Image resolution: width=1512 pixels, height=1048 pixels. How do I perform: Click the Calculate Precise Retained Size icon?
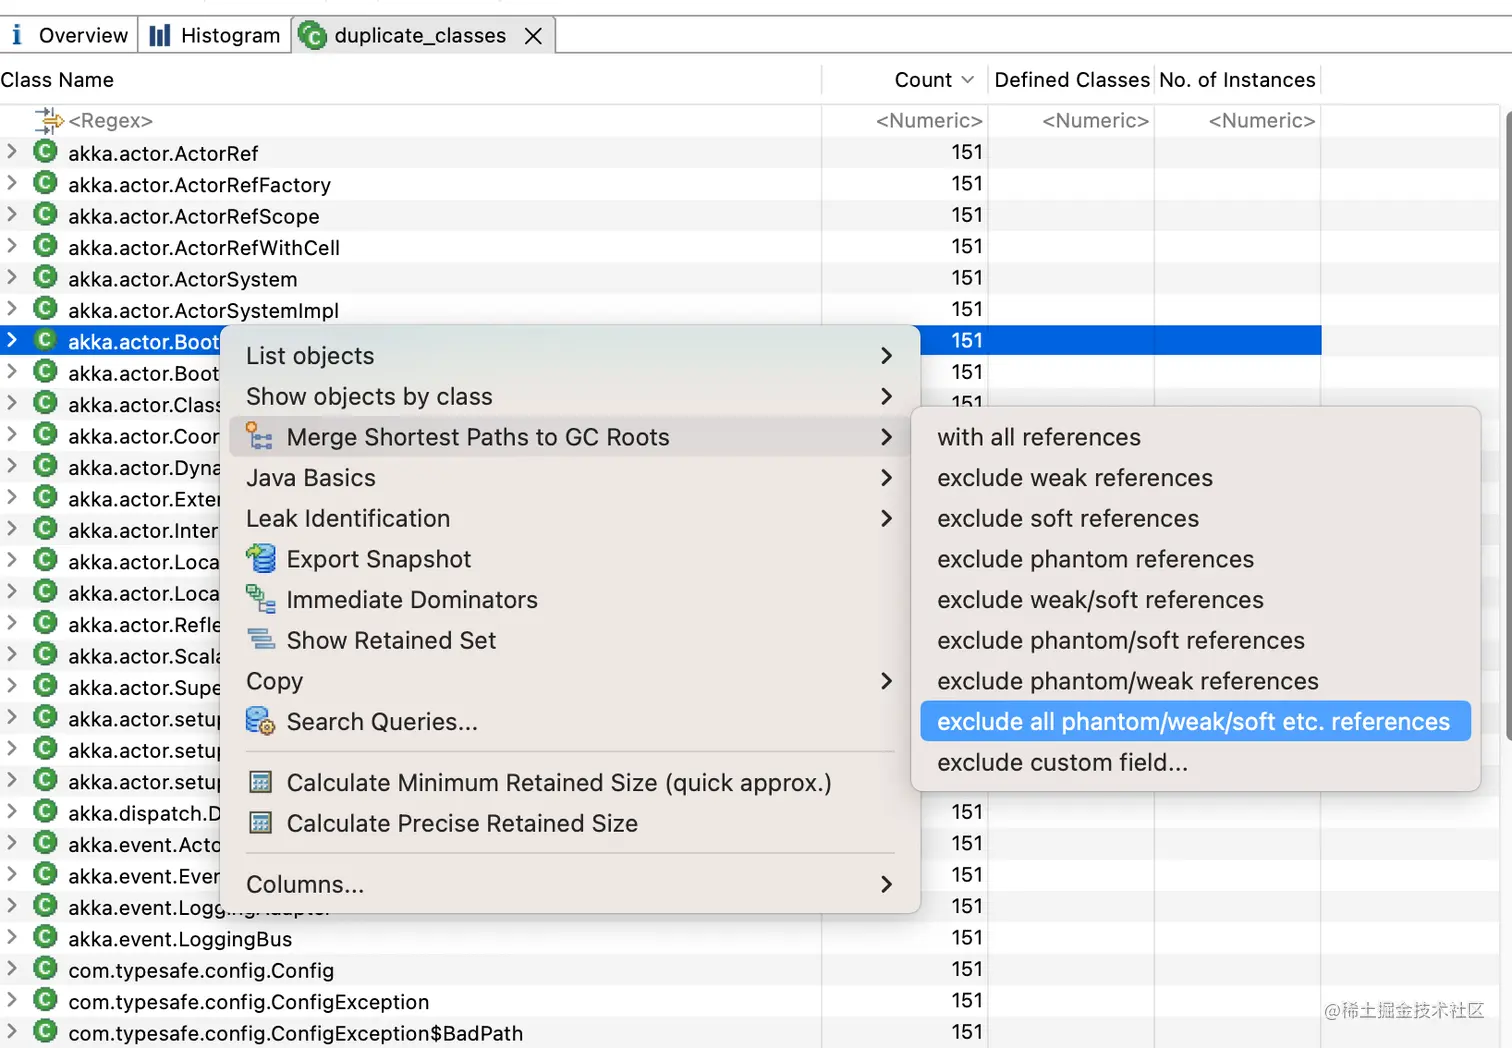(261, 824)
